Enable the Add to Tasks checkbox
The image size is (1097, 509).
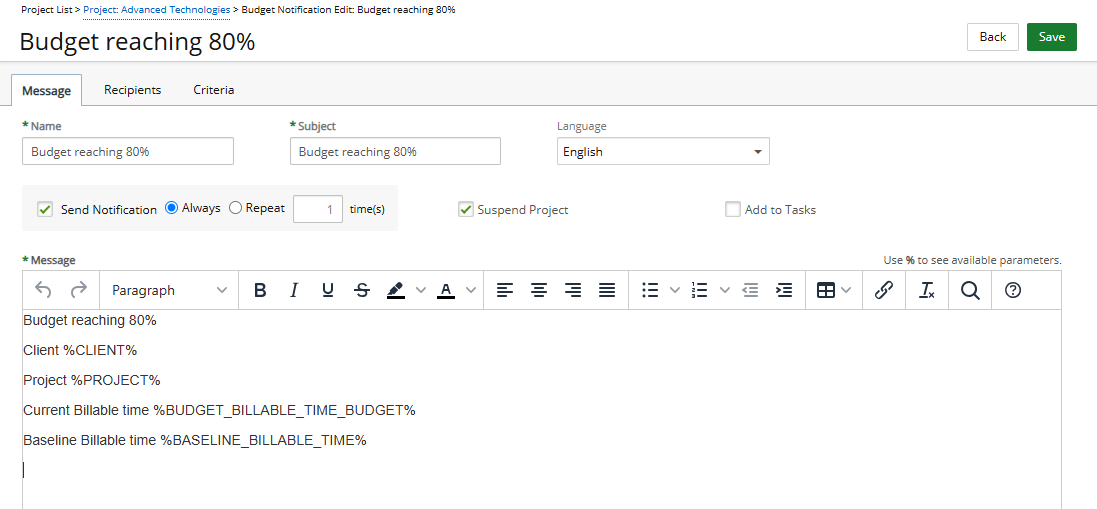732,209
